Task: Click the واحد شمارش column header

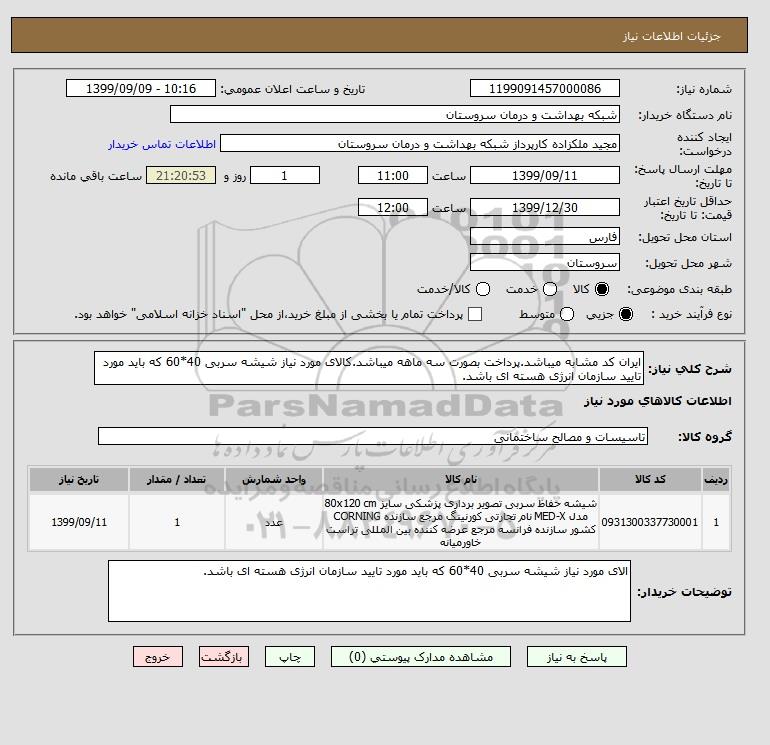Action: [274, 479]
